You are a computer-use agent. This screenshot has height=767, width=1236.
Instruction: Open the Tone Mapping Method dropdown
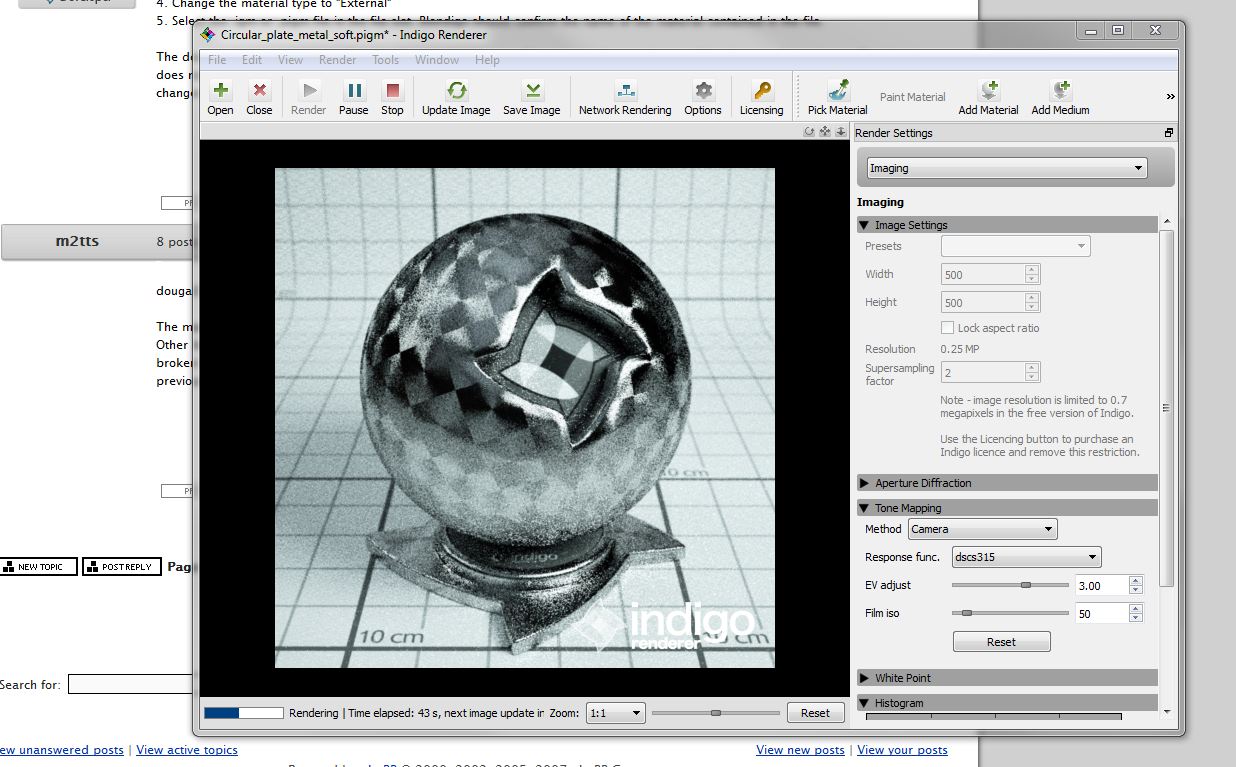[x=982, y=529]
